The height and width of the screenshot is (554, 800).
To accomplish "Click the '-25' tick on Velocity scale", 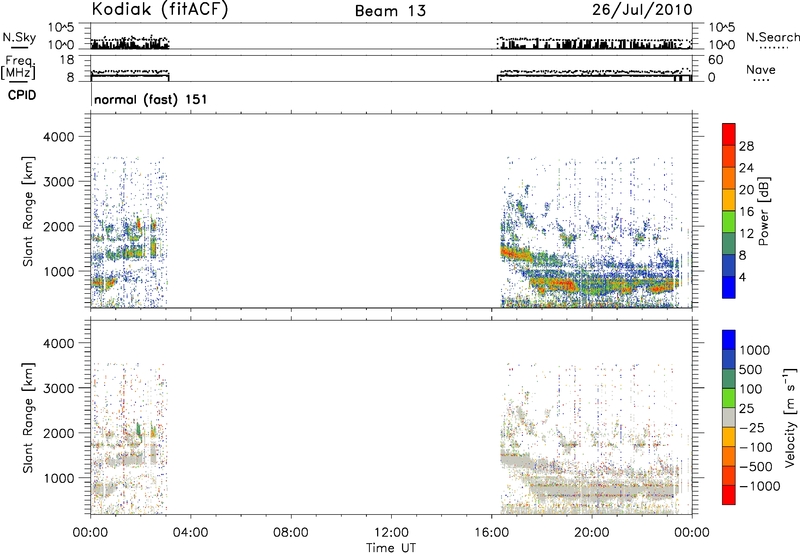I will [752, 427].
